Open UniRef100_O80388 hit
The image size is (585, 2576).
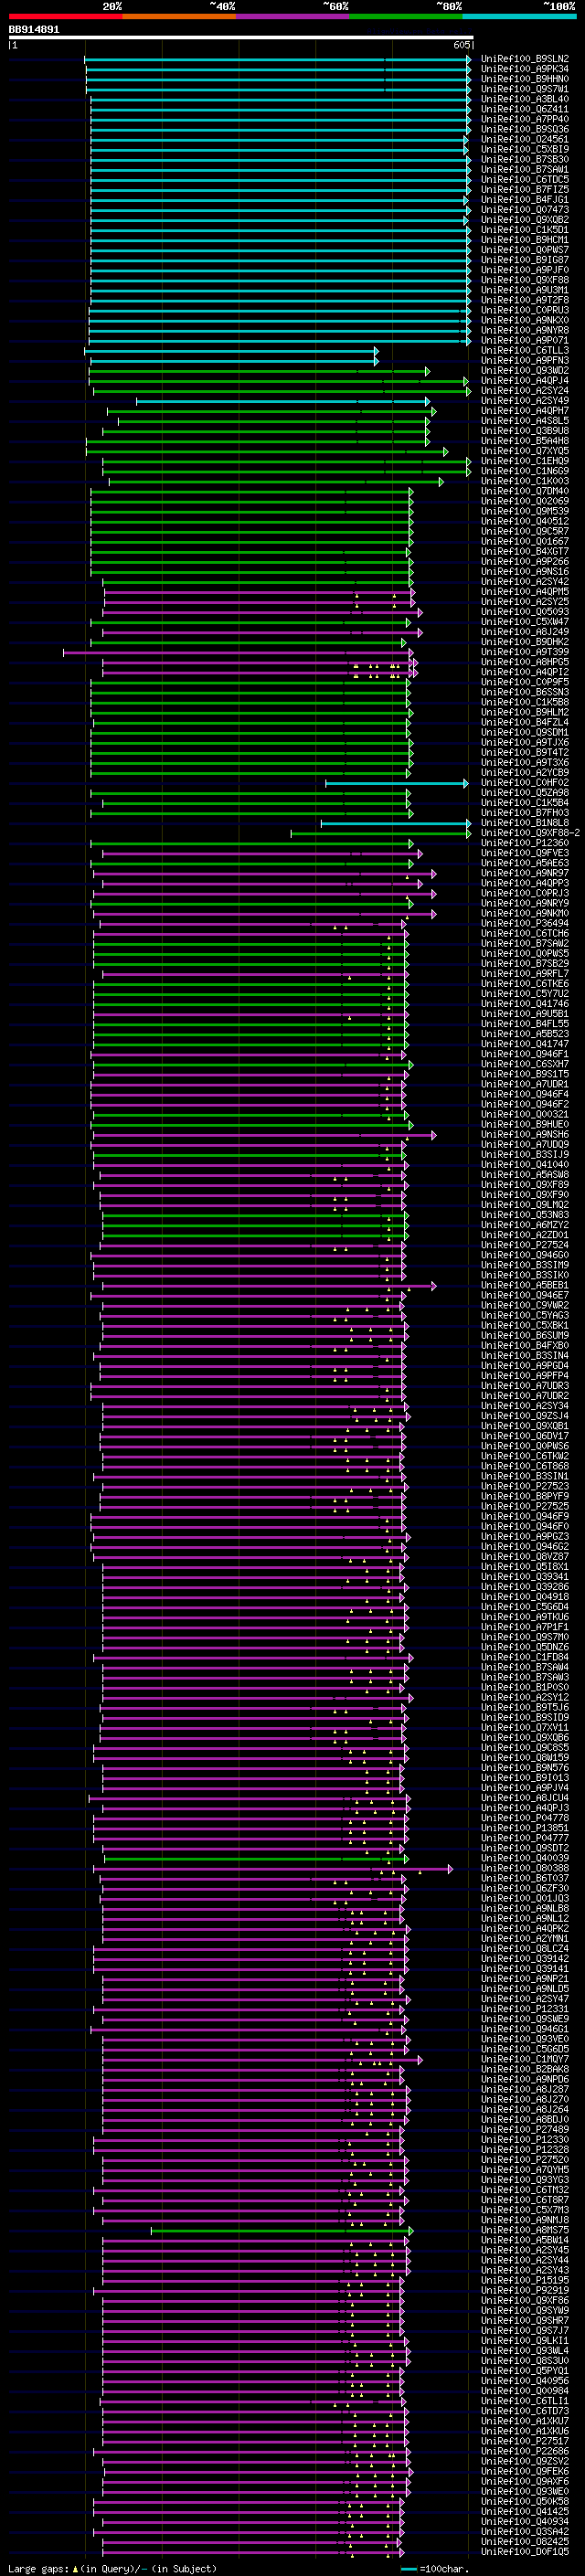525,1868
